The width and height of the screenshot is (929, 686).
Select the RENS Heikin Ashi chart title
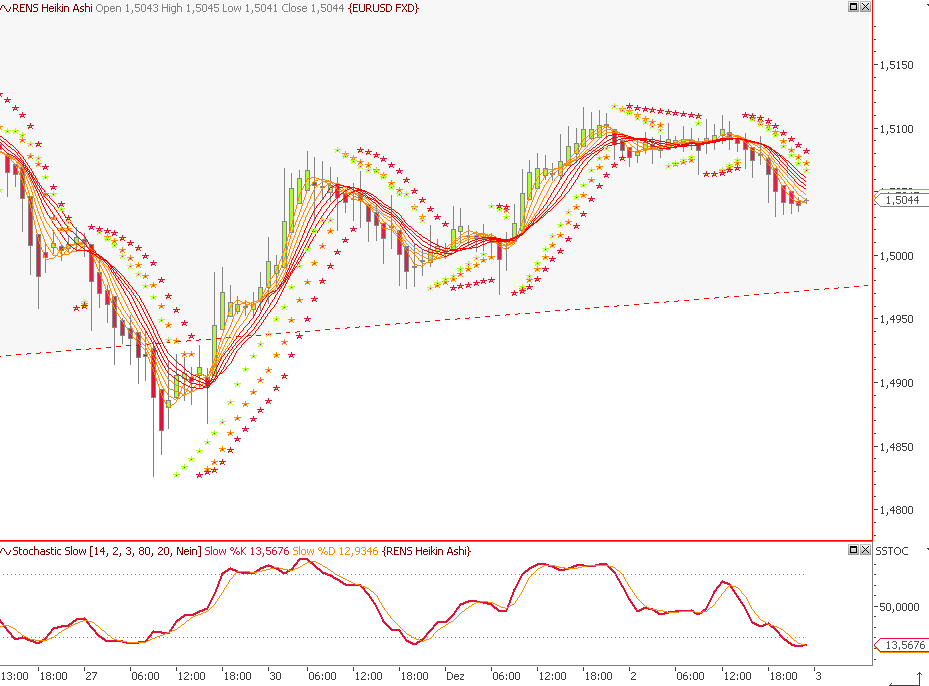(52, 8)
